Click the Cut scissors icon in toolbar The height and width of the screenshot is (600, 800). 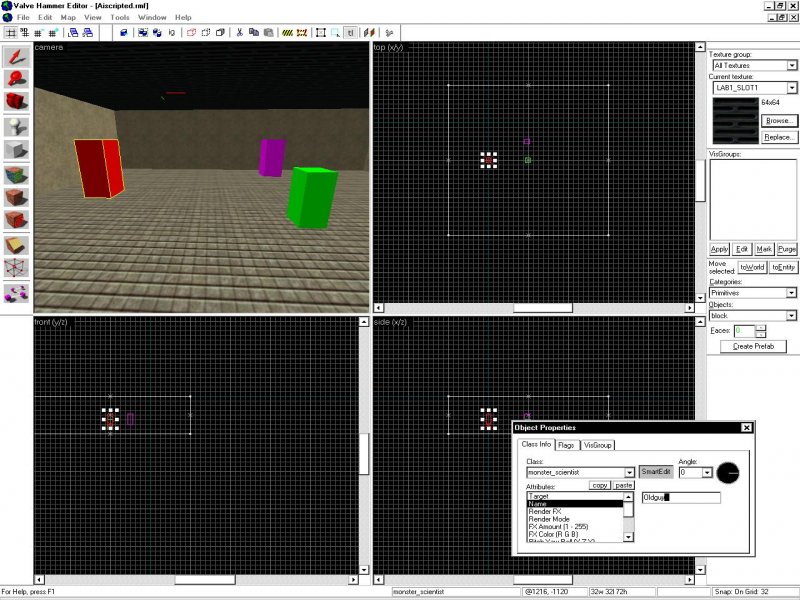coord(239,32)
